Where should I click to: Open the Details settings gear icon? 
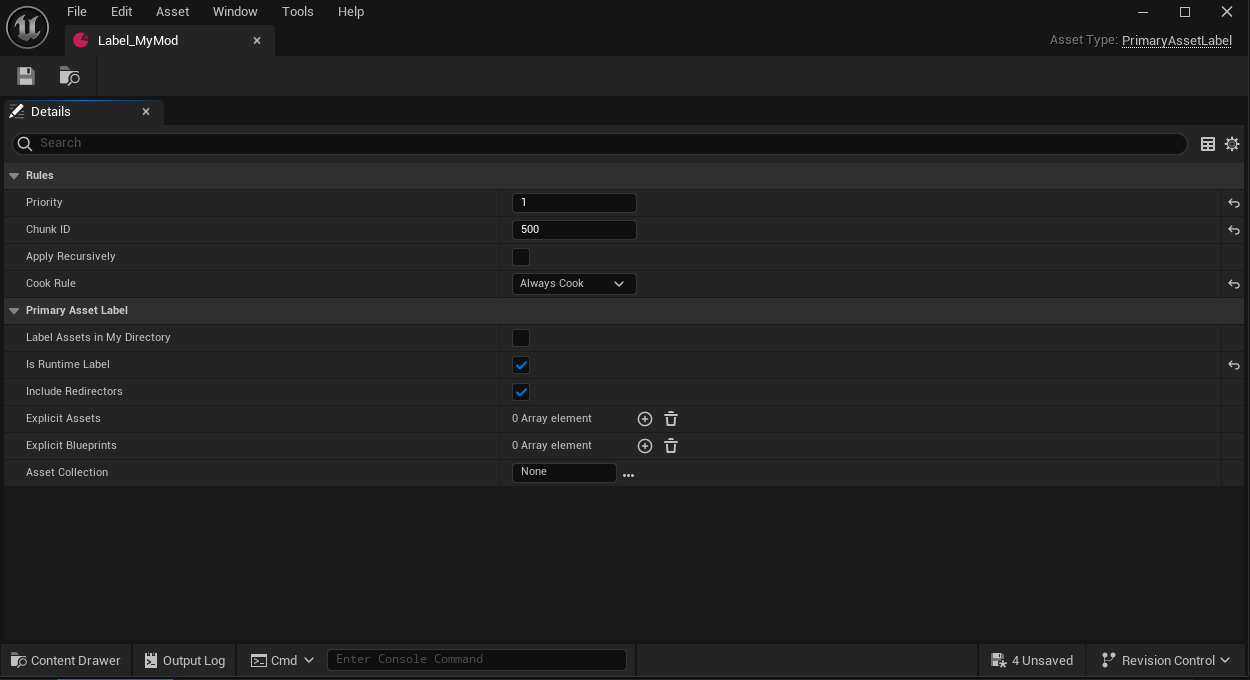coord(1232,144)
